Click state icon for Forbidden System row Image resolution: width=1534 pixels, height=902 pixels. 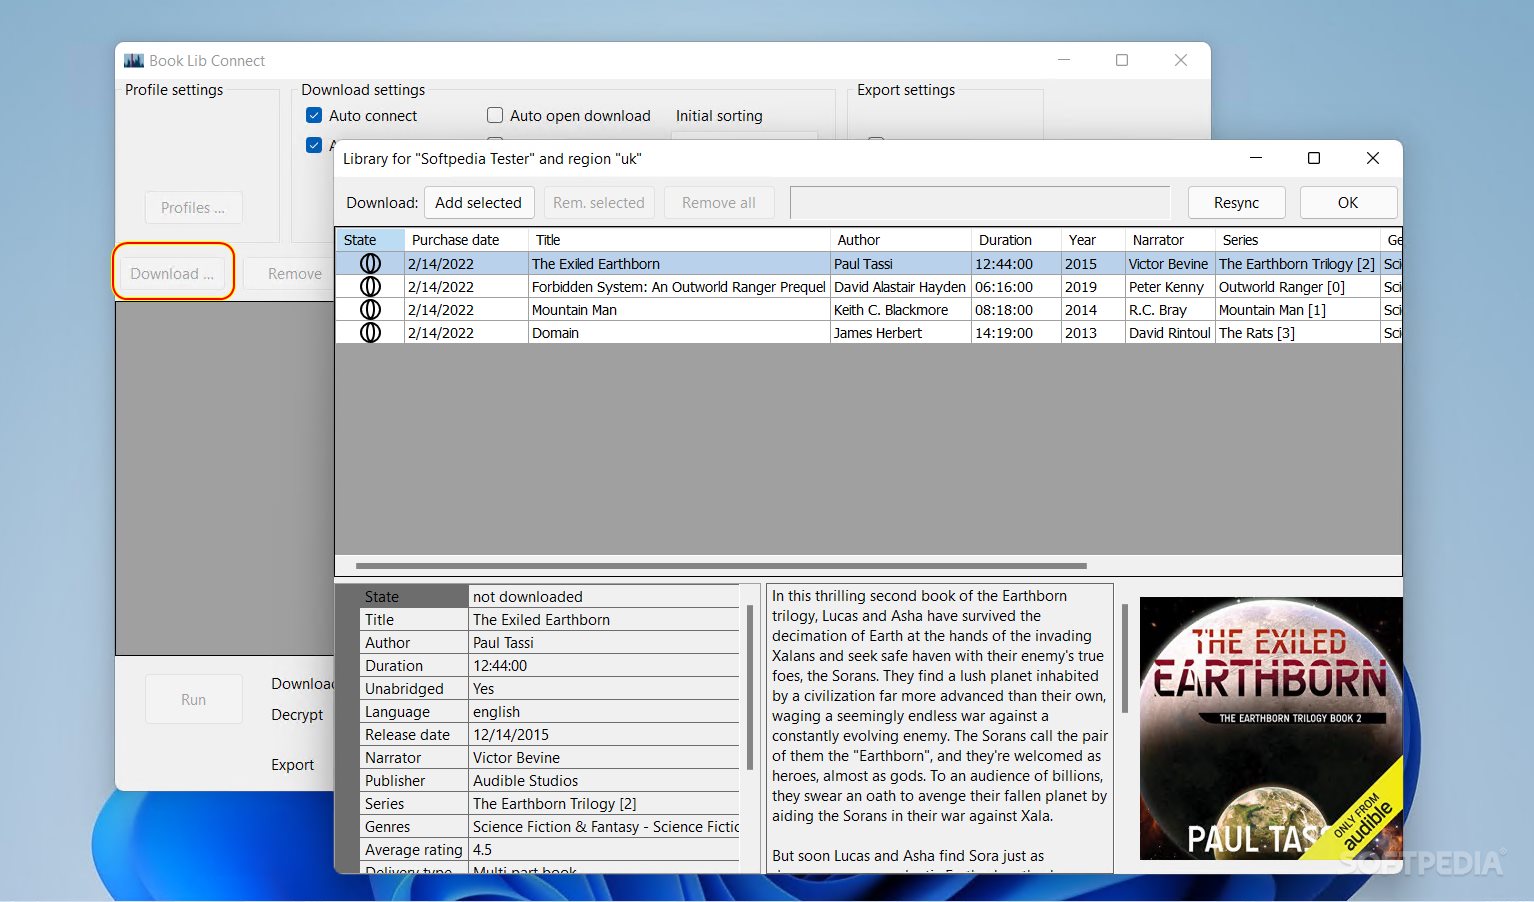click(370, 287)
